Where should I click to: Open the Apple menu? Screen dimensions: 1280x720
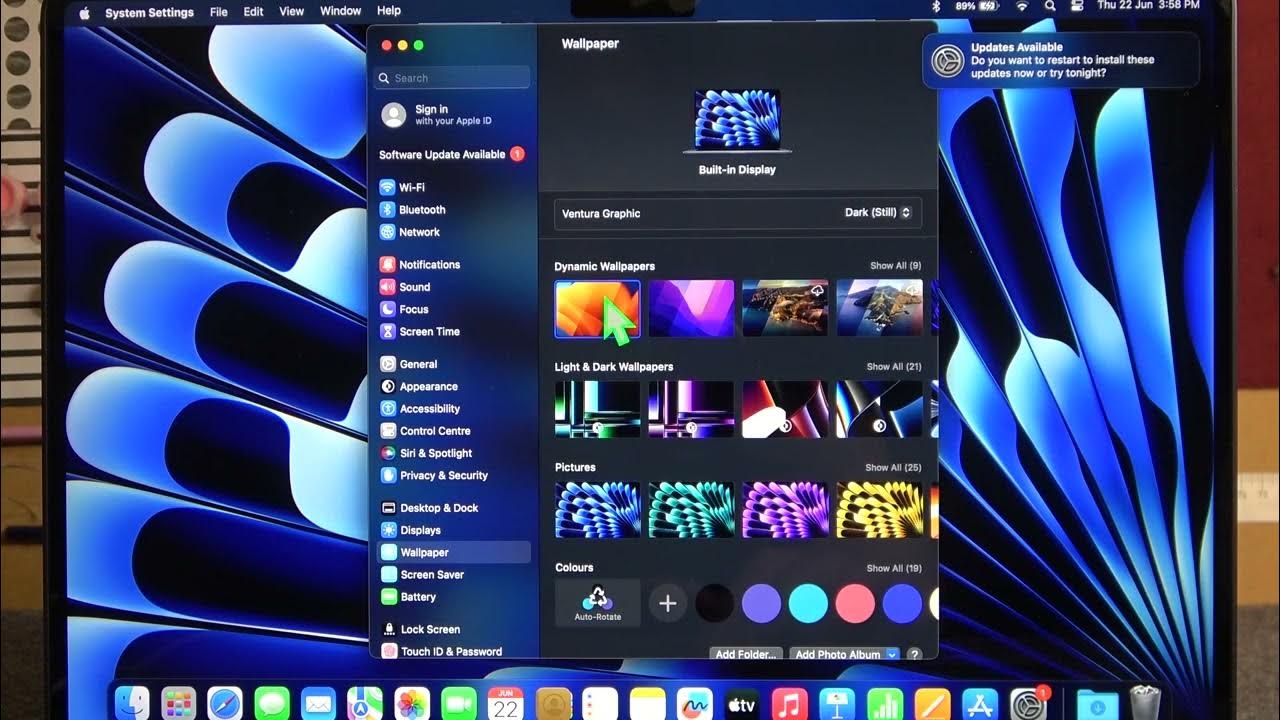84,12
